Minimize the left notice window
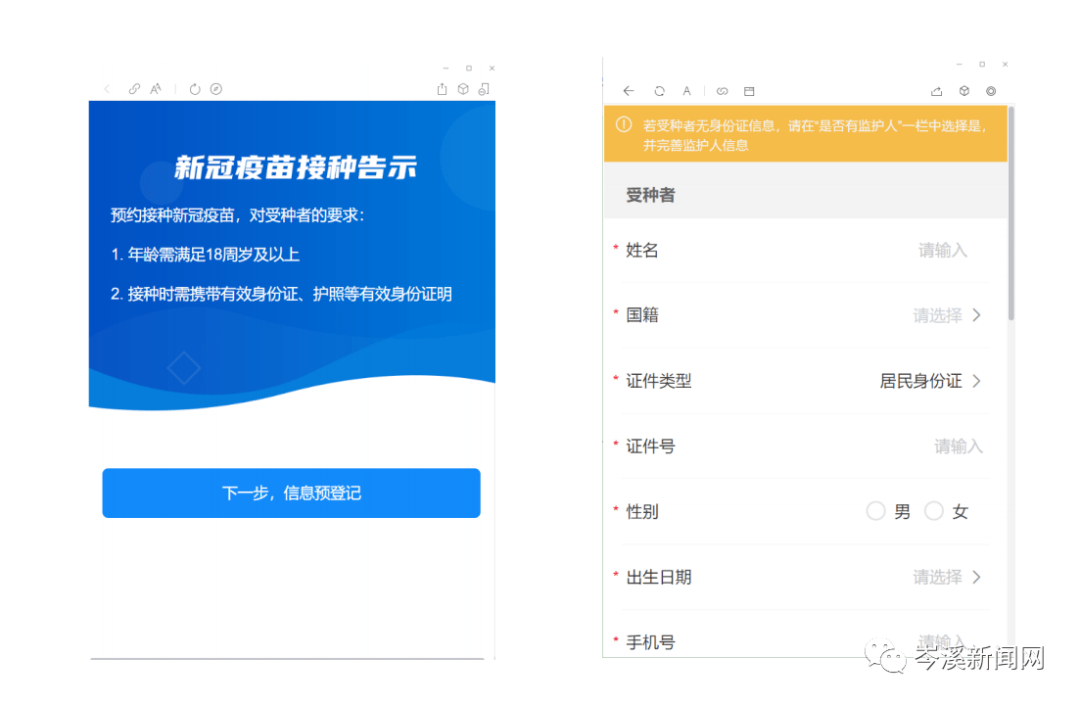 (x=446, y=68)
